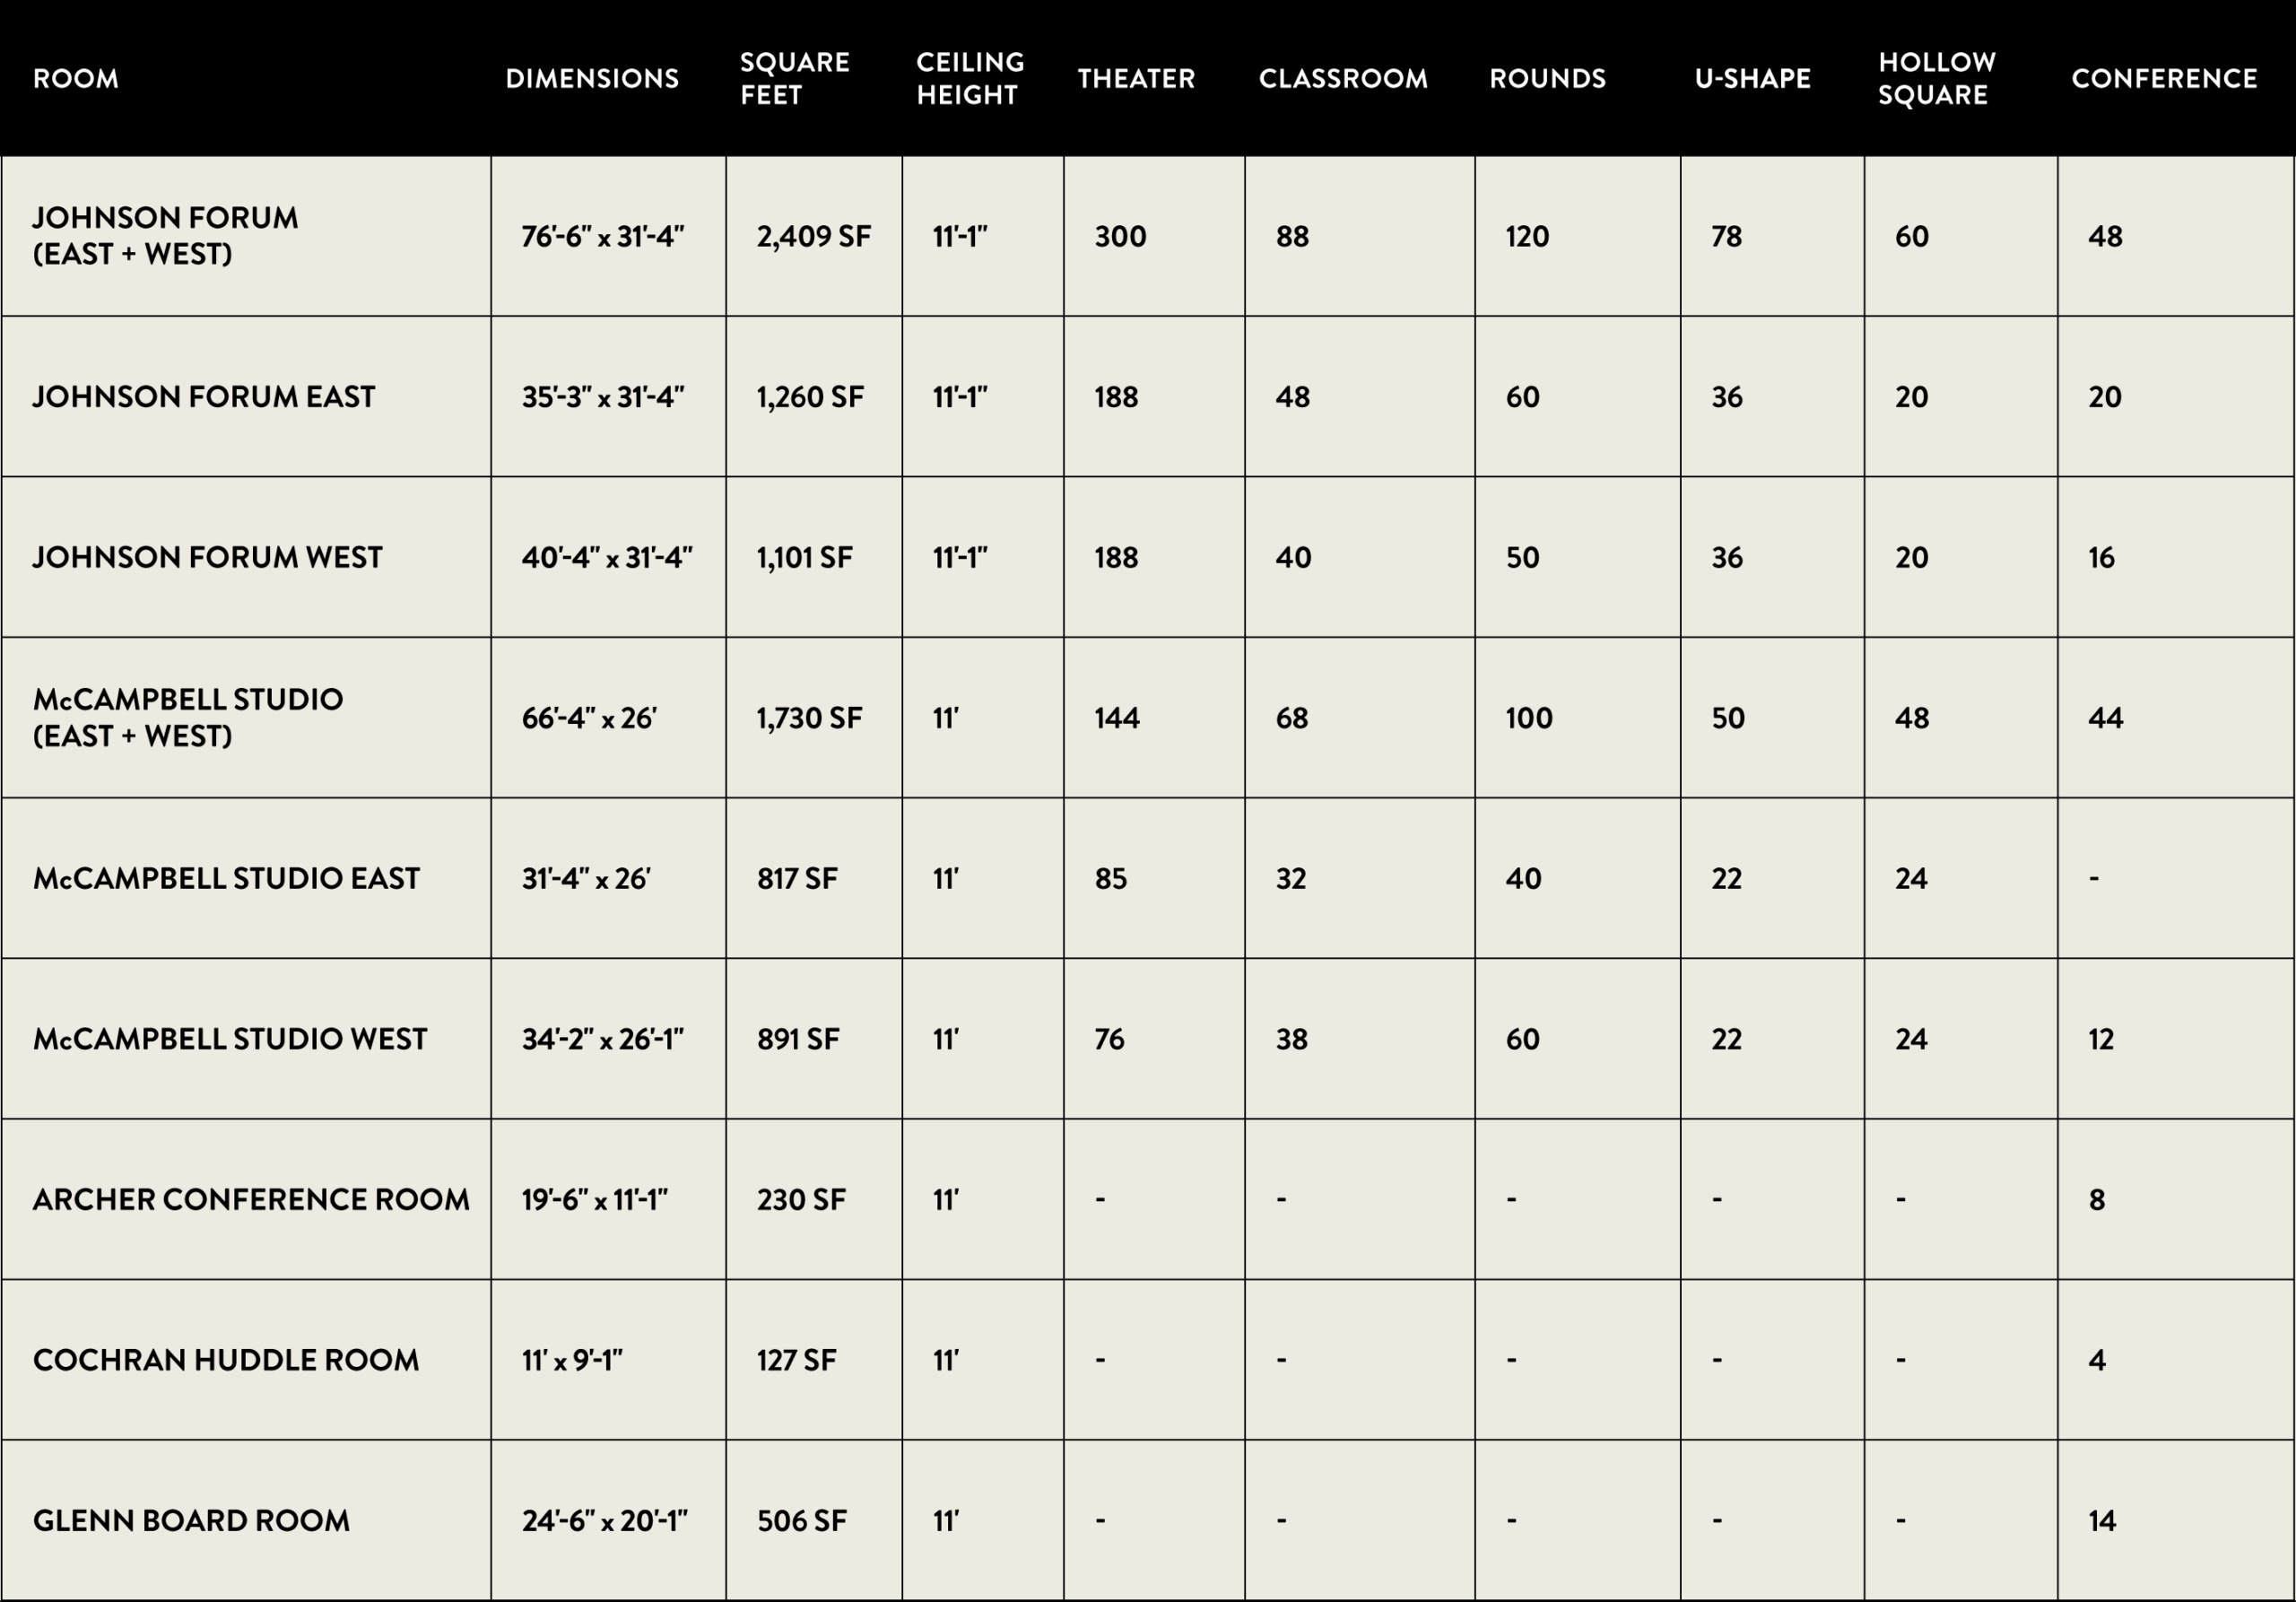Click the 66'-4" x 26' dimensions cell
2296x1602 pixels.
tap(589, 718)
